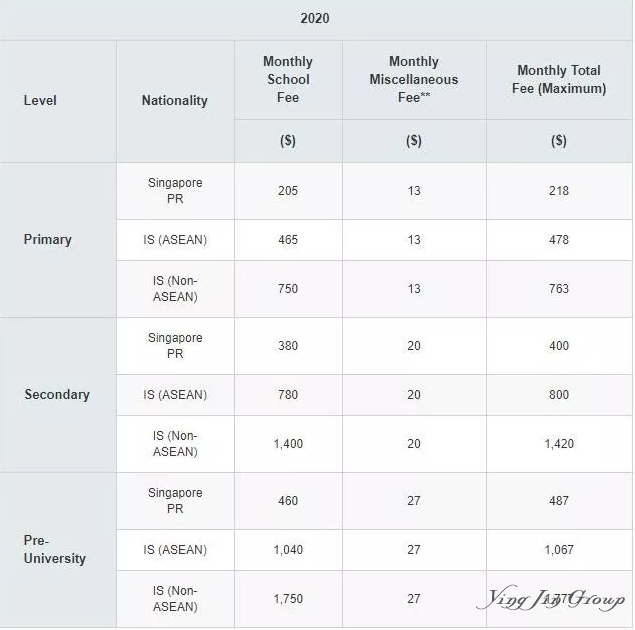Click Monthly Total Fee (Maximum) header
The height and width of the screenshot is (630, 635).
pyautogui.click(x=559, y=79)
